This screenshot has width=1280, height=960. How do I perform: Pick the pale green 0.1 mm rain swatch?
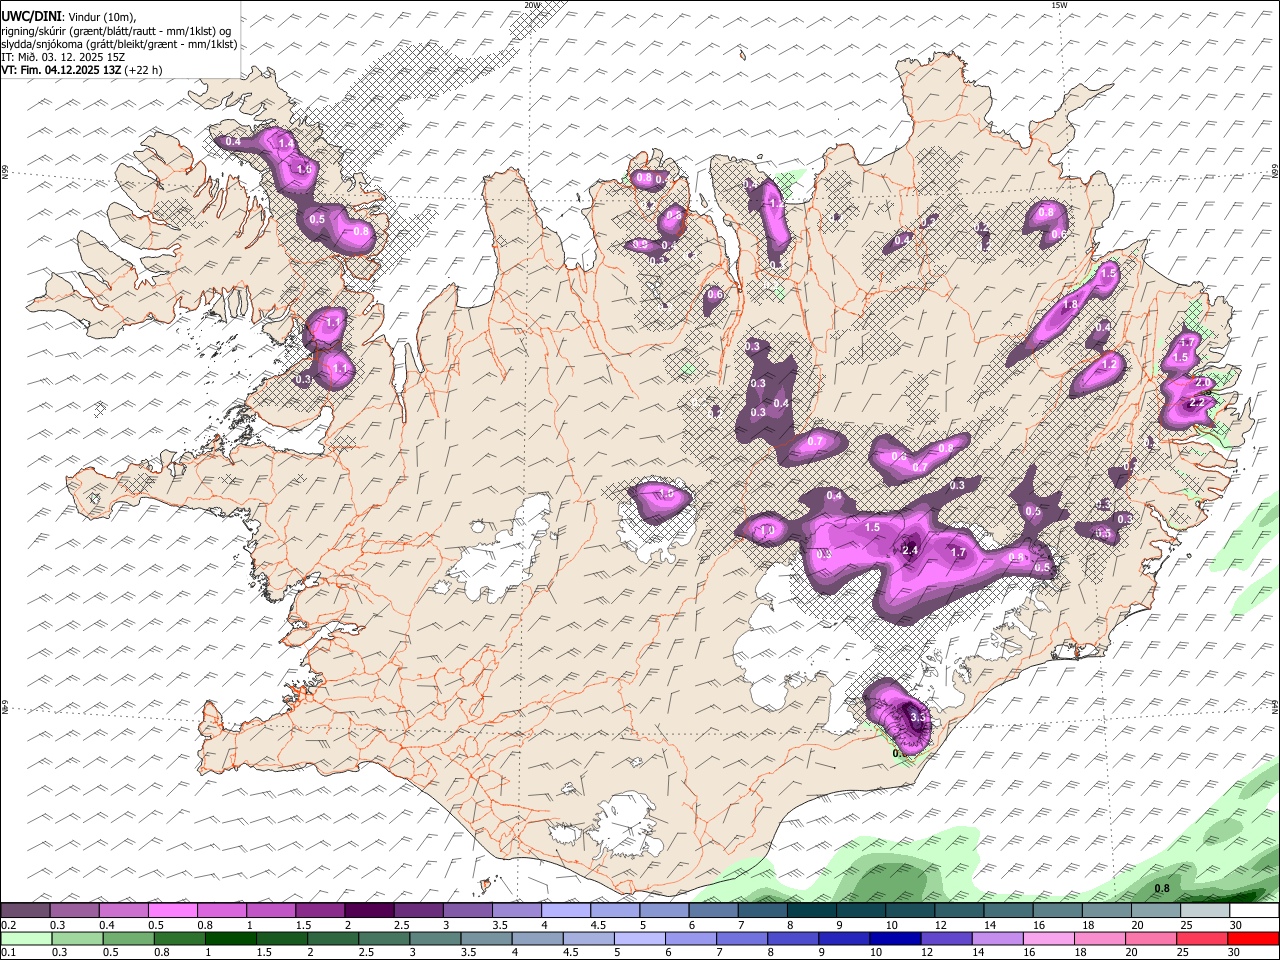26,938
